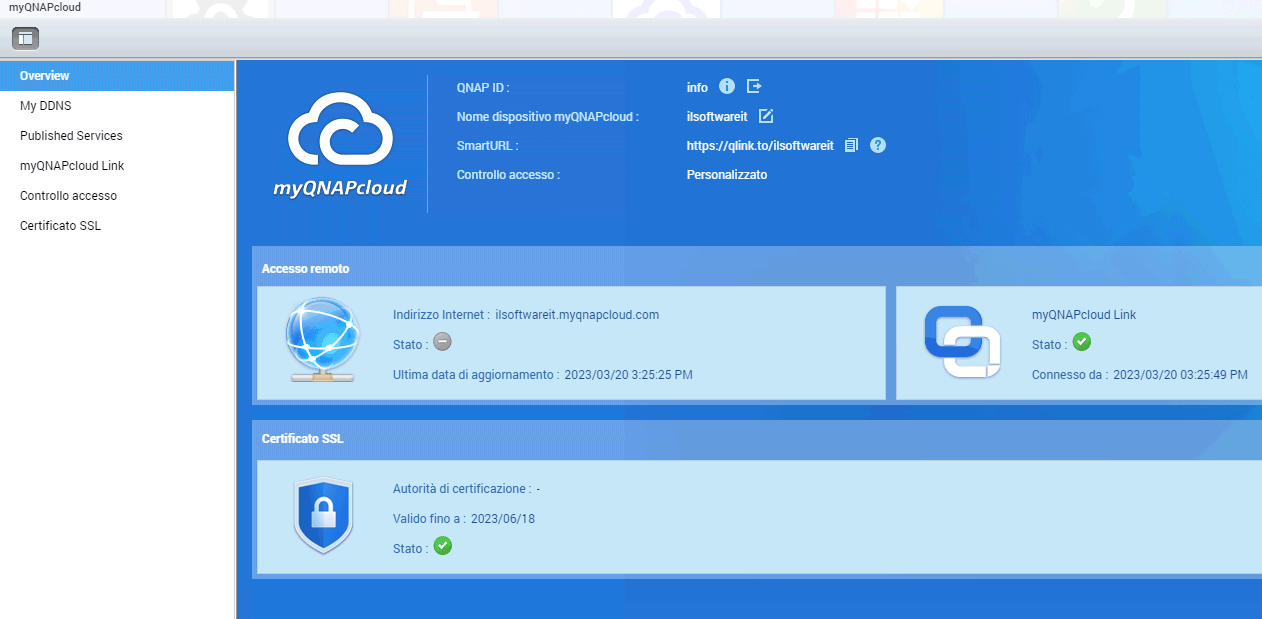
Task: Click the Accesso remoto section header
Action: pyautogui.click(x=305, y=269)
